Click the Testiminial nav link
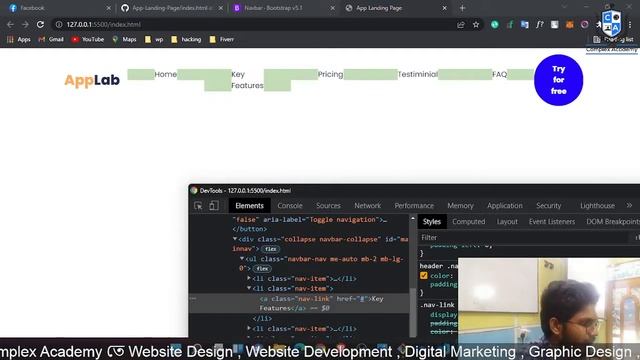The image size is (640, 360). [418, 74]
